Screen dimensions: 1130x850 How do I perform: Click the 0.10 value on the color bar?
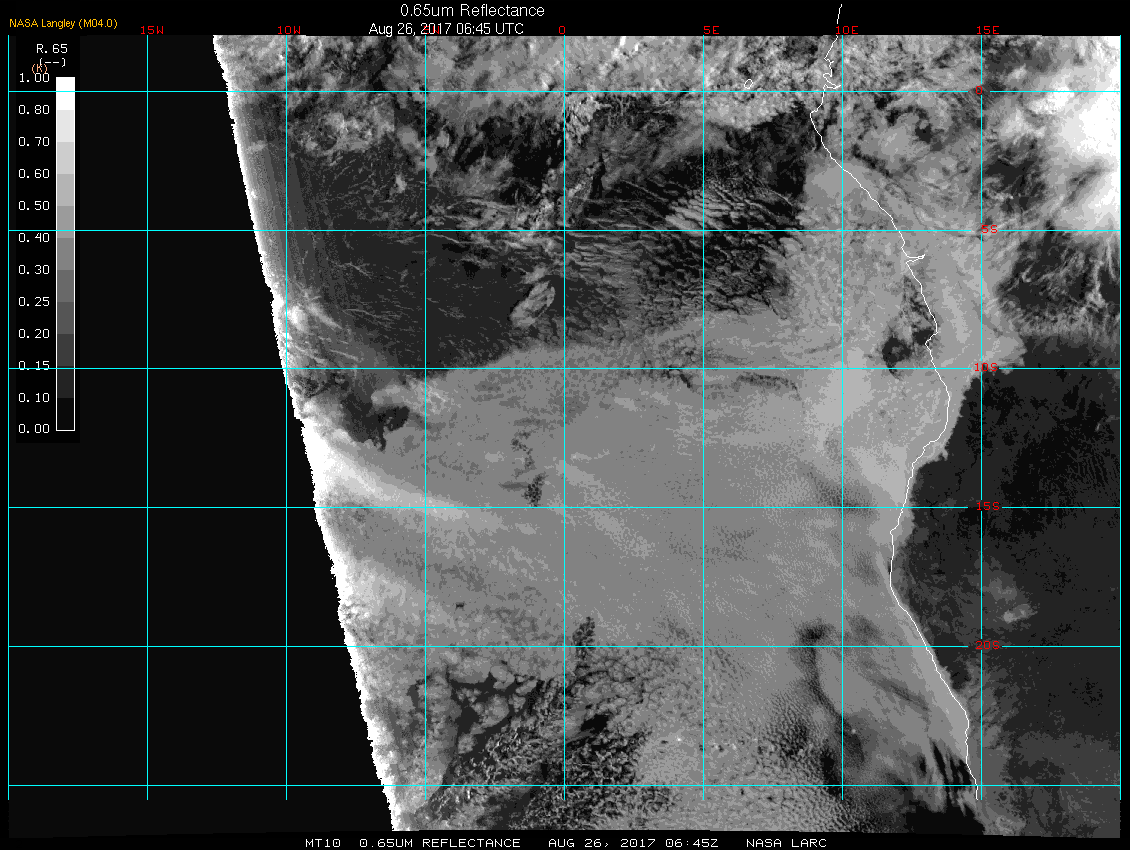pyautogui.click(x=34, y=398)
